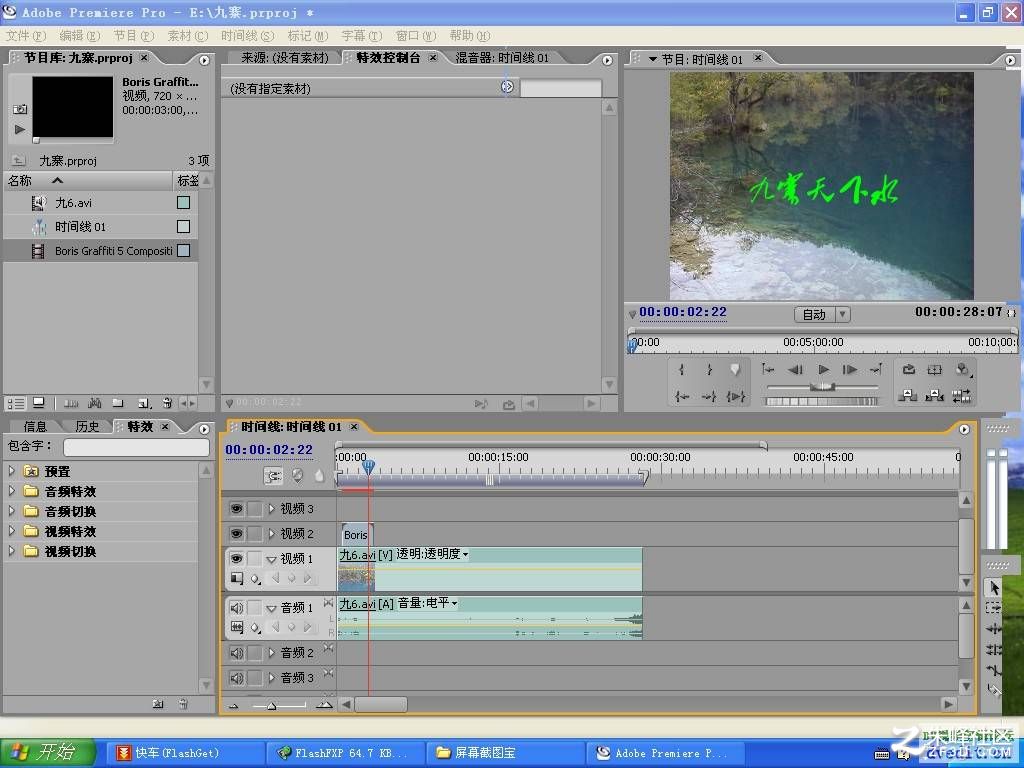Open the 文件(F) menu
1024x768 pixels.
(x=26, y=36)
